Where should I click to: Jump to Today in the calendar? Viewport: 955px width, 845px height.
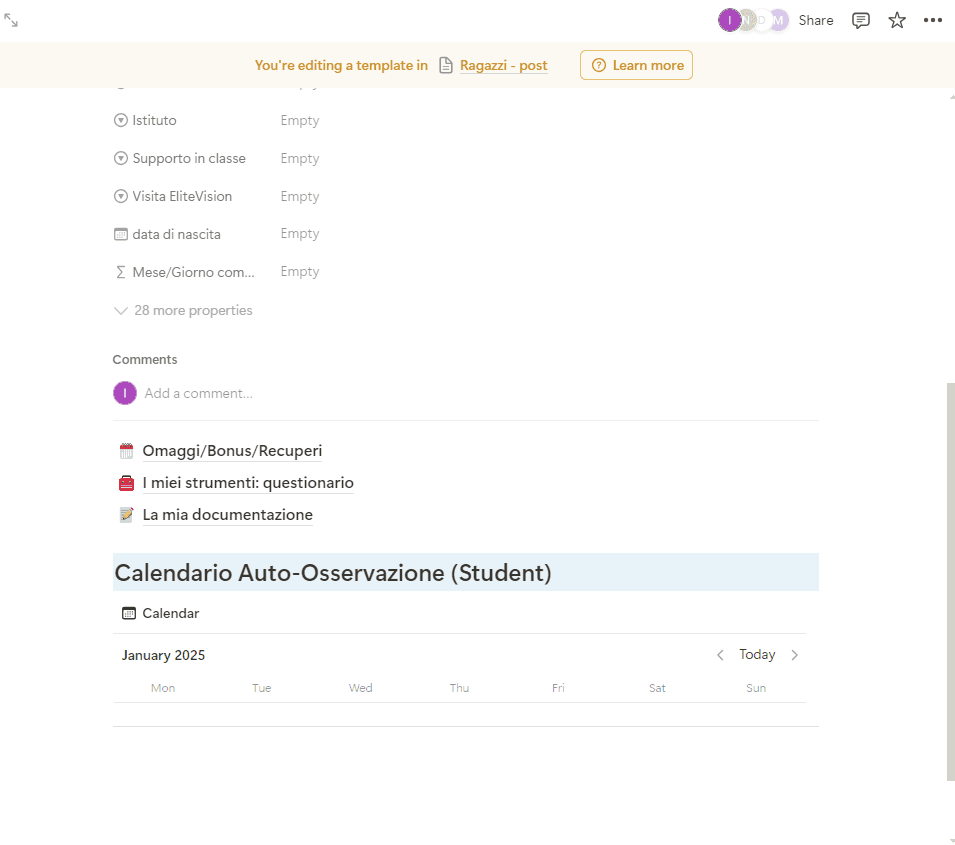[757, 654]
